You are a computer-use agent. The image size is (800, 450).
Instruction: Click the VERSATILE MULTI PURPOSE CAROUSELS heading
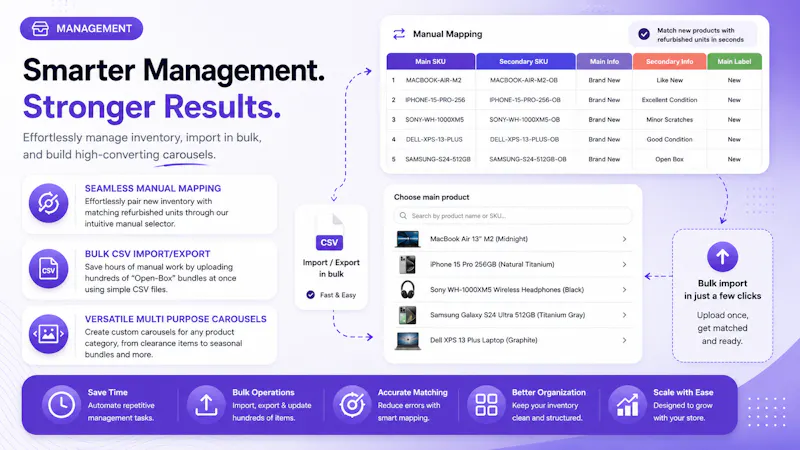point(176,319)
